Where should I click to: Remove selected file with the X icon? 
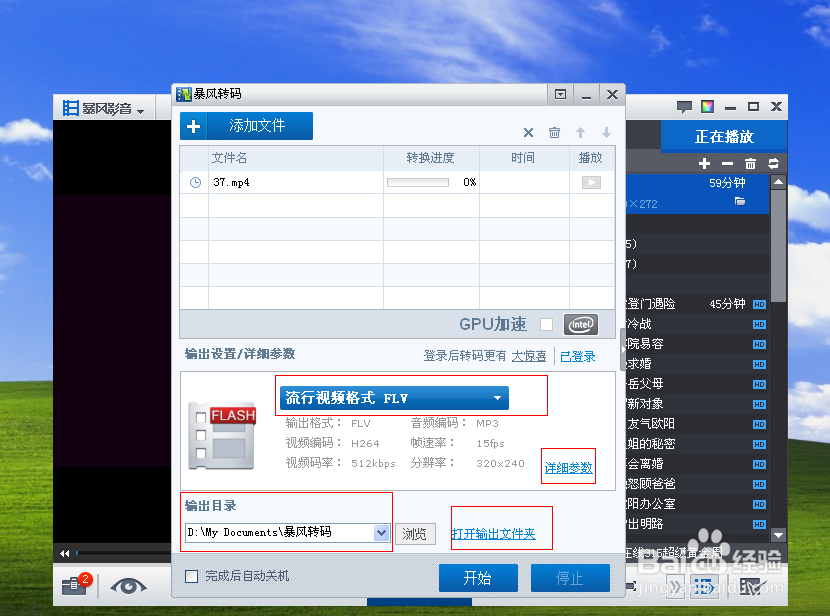[528, 132]
